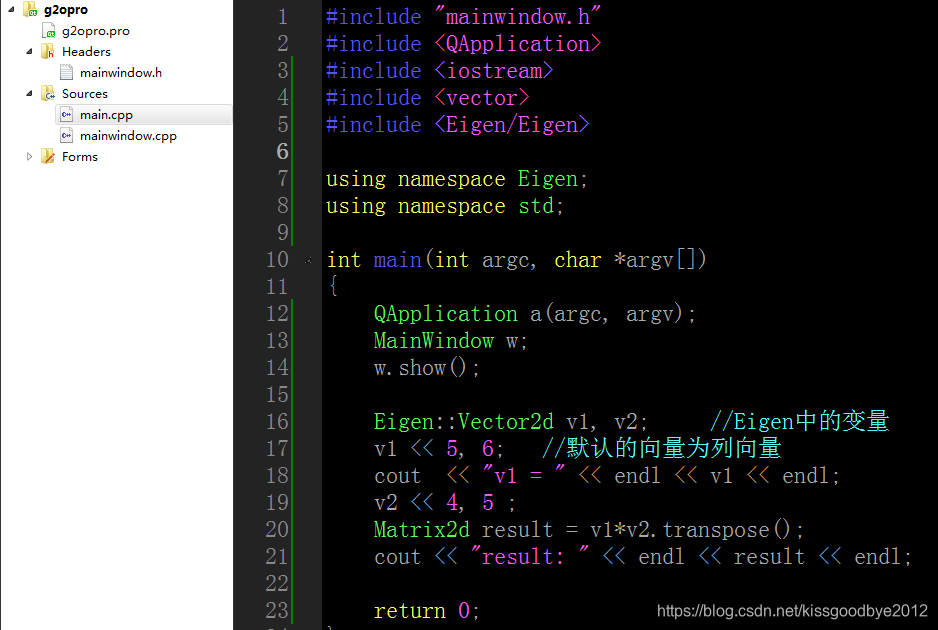
Task: Open main.cpp in the tree
Action: 106,115
